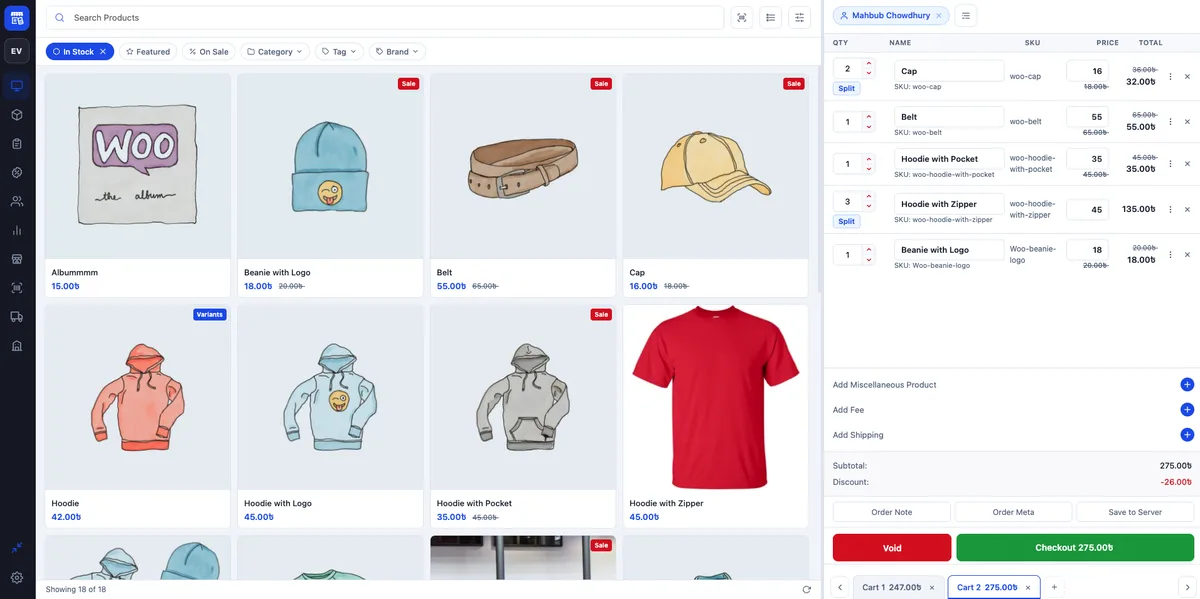Click the barcode scan icon beside search

point(741,17)
